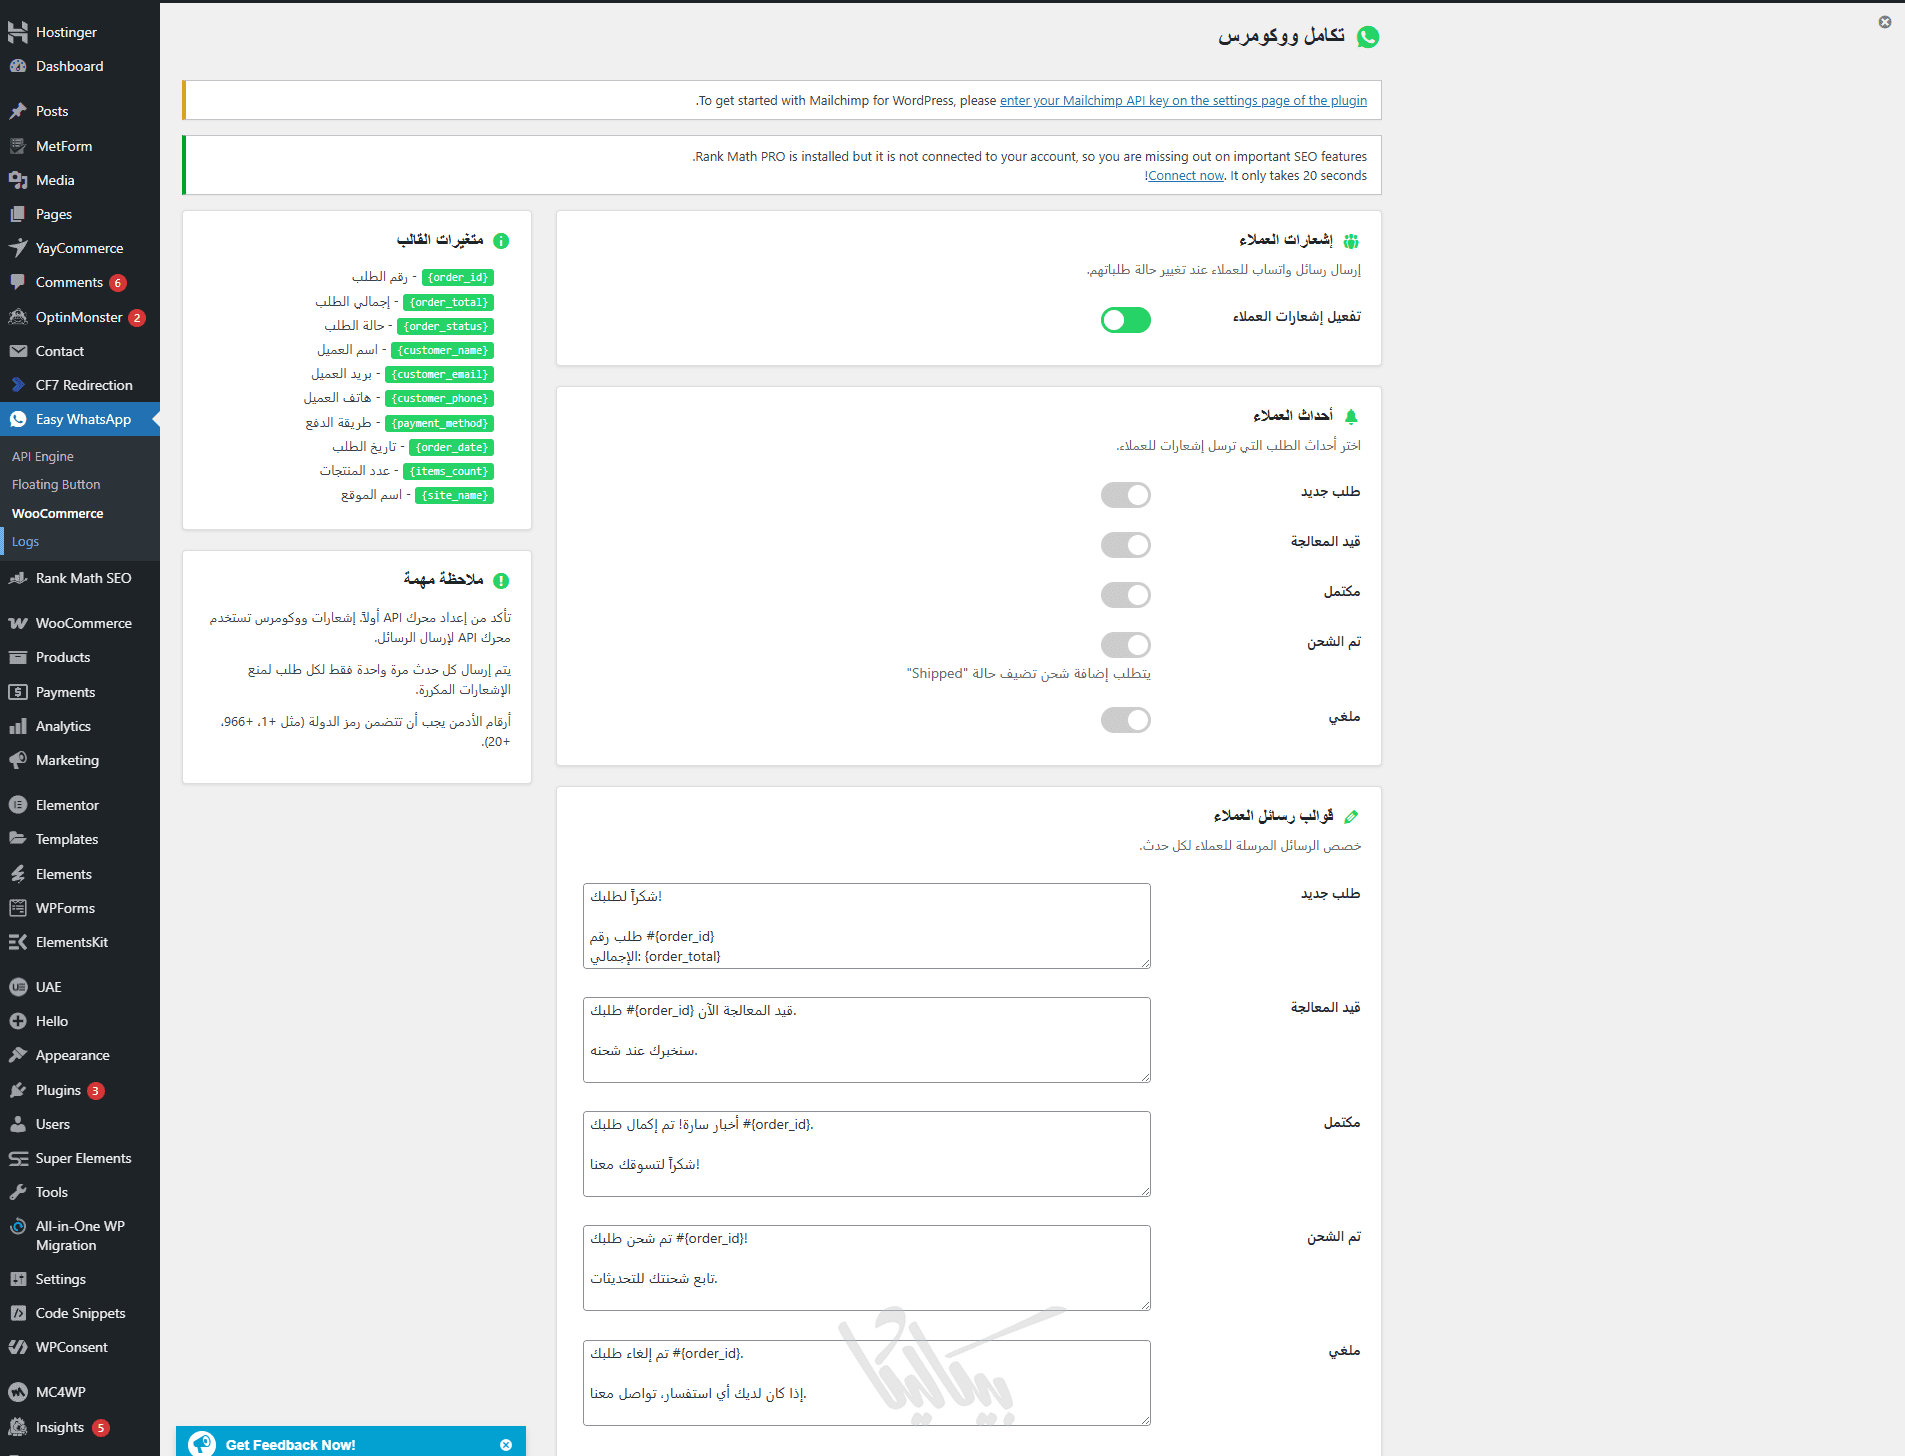
Task: Click the Mailchimp API key settings link
Action: click(1183, 100)
